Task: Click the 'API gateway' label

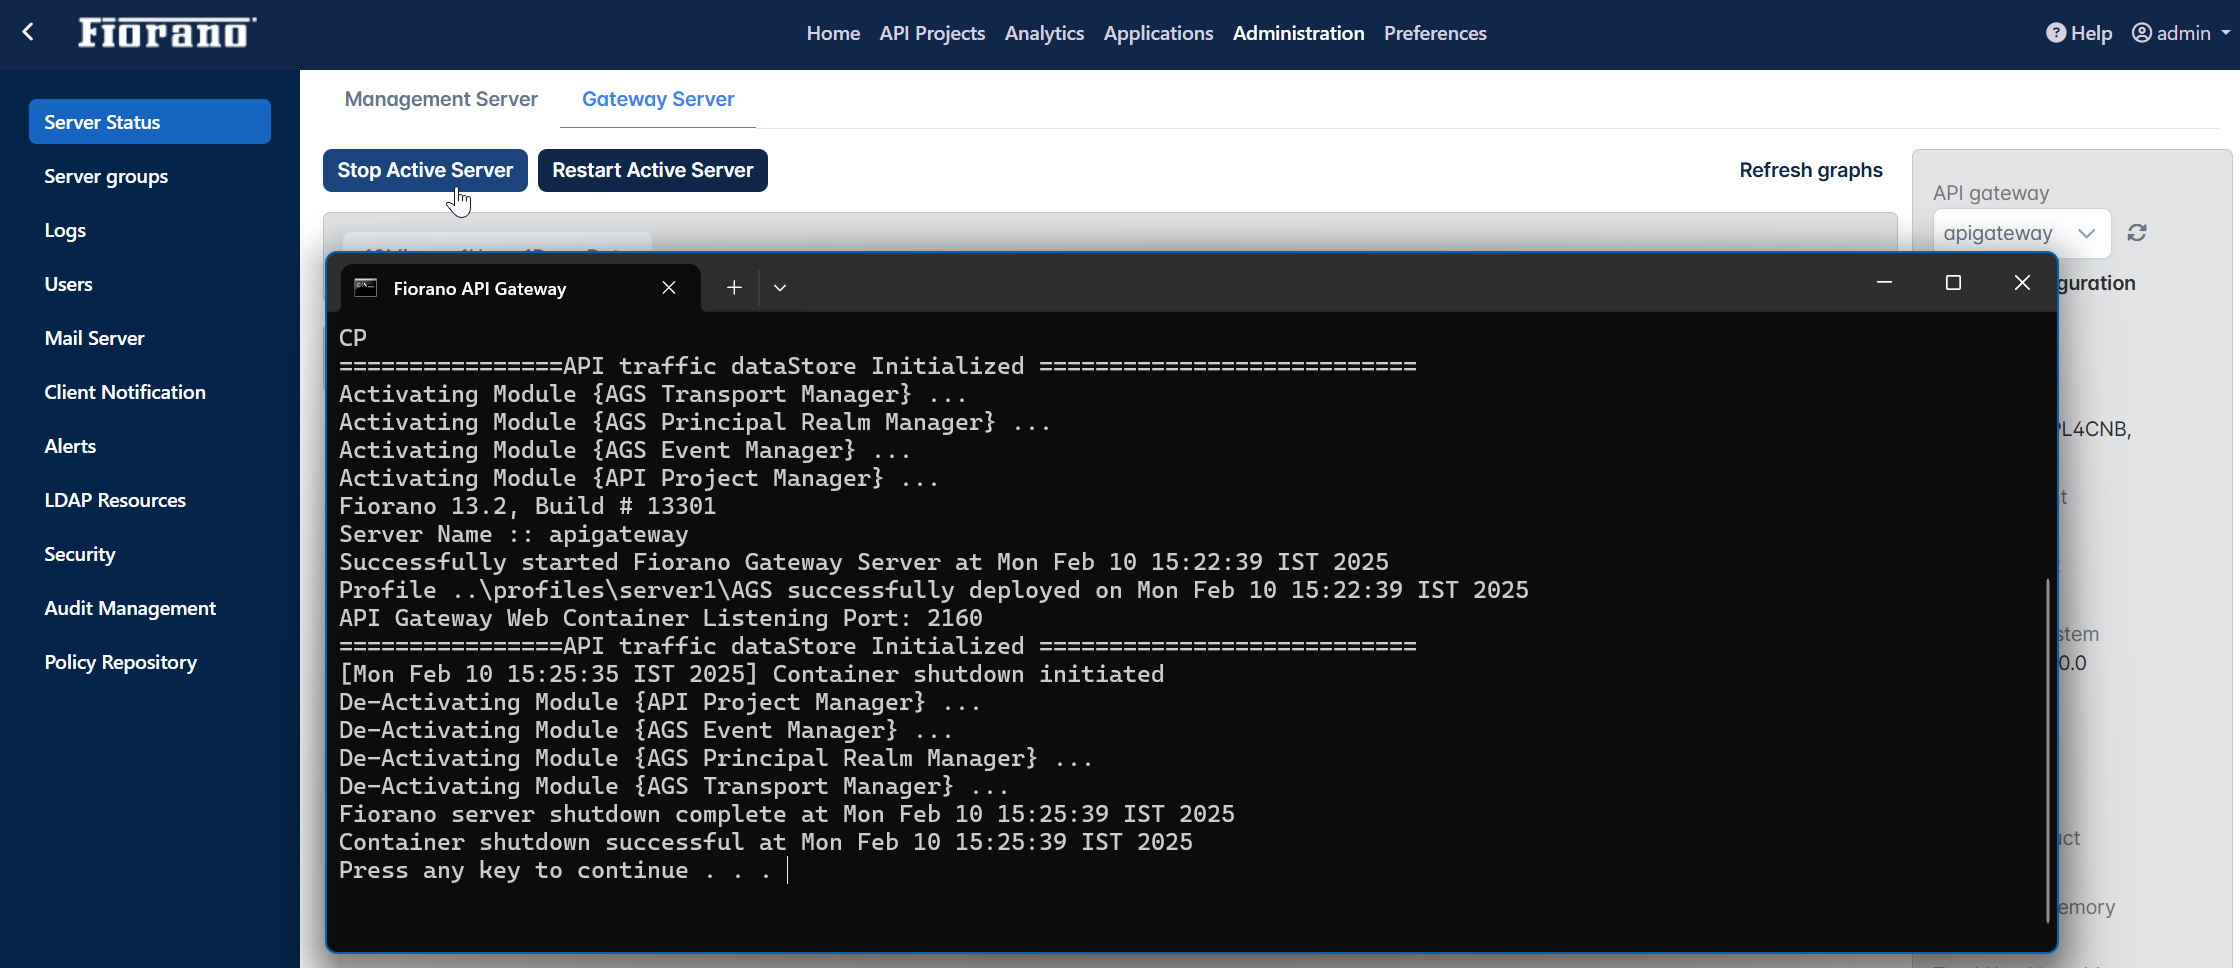Action: click(1991, 193)
